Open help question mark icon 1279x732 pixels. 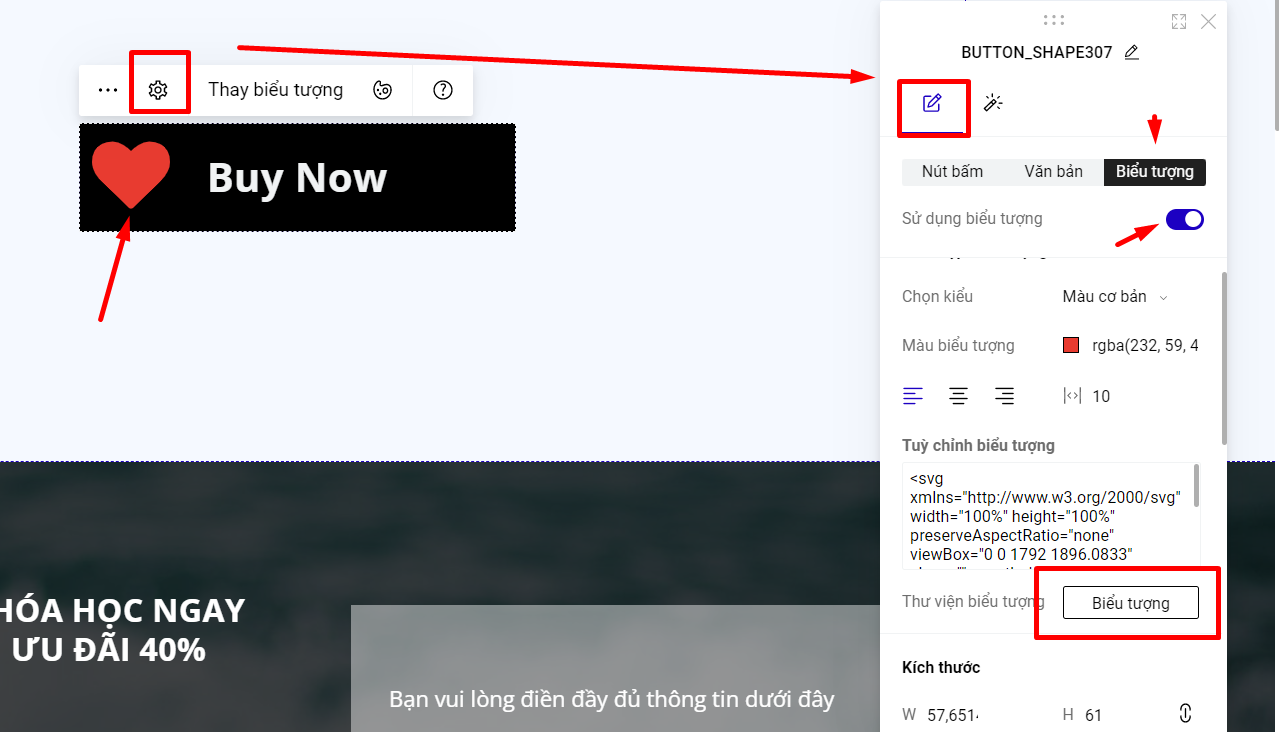coord(443,90)
